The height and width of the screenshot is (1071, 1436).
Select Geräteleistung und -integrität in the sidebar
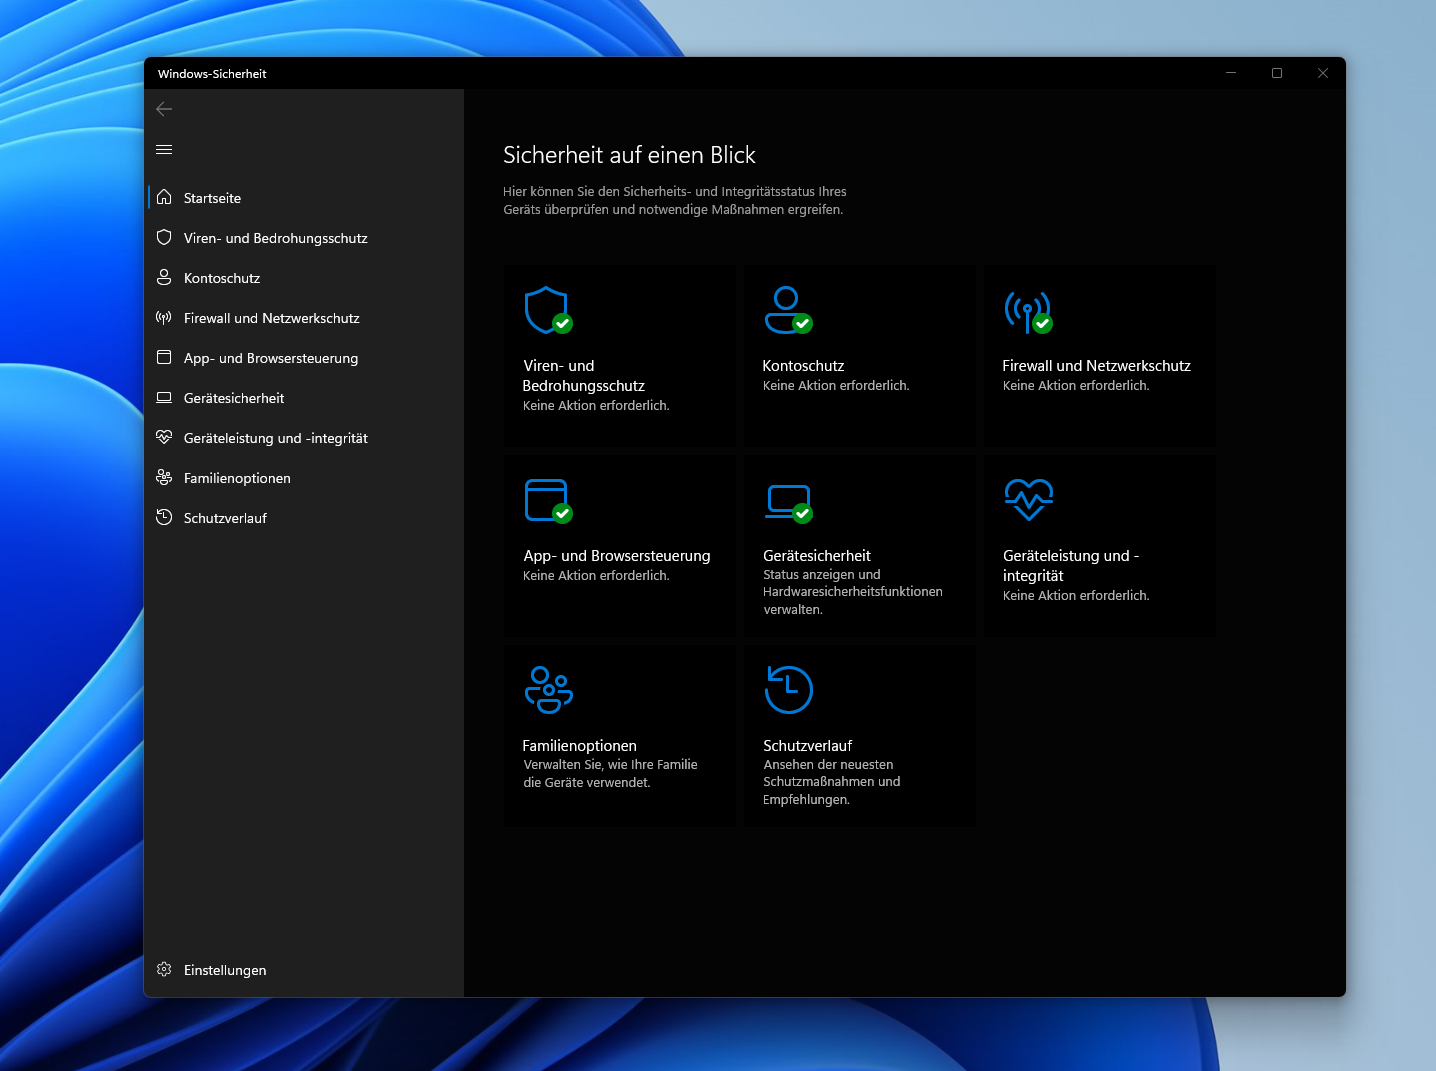304,438
